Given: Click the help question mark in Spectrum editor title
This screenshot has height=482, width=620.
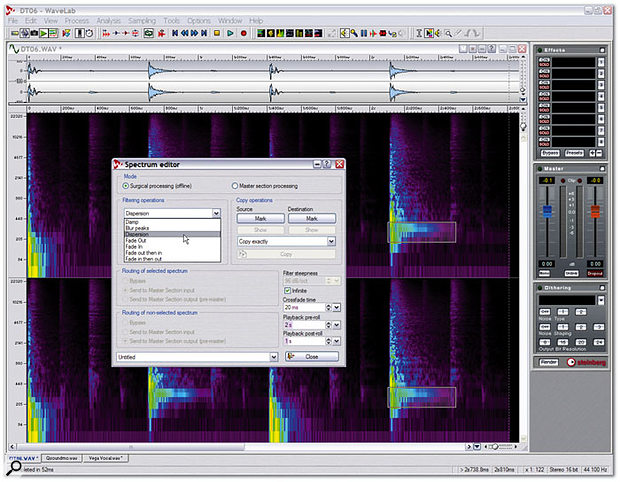Looking at the screenshot, I should tap(327, 164).
